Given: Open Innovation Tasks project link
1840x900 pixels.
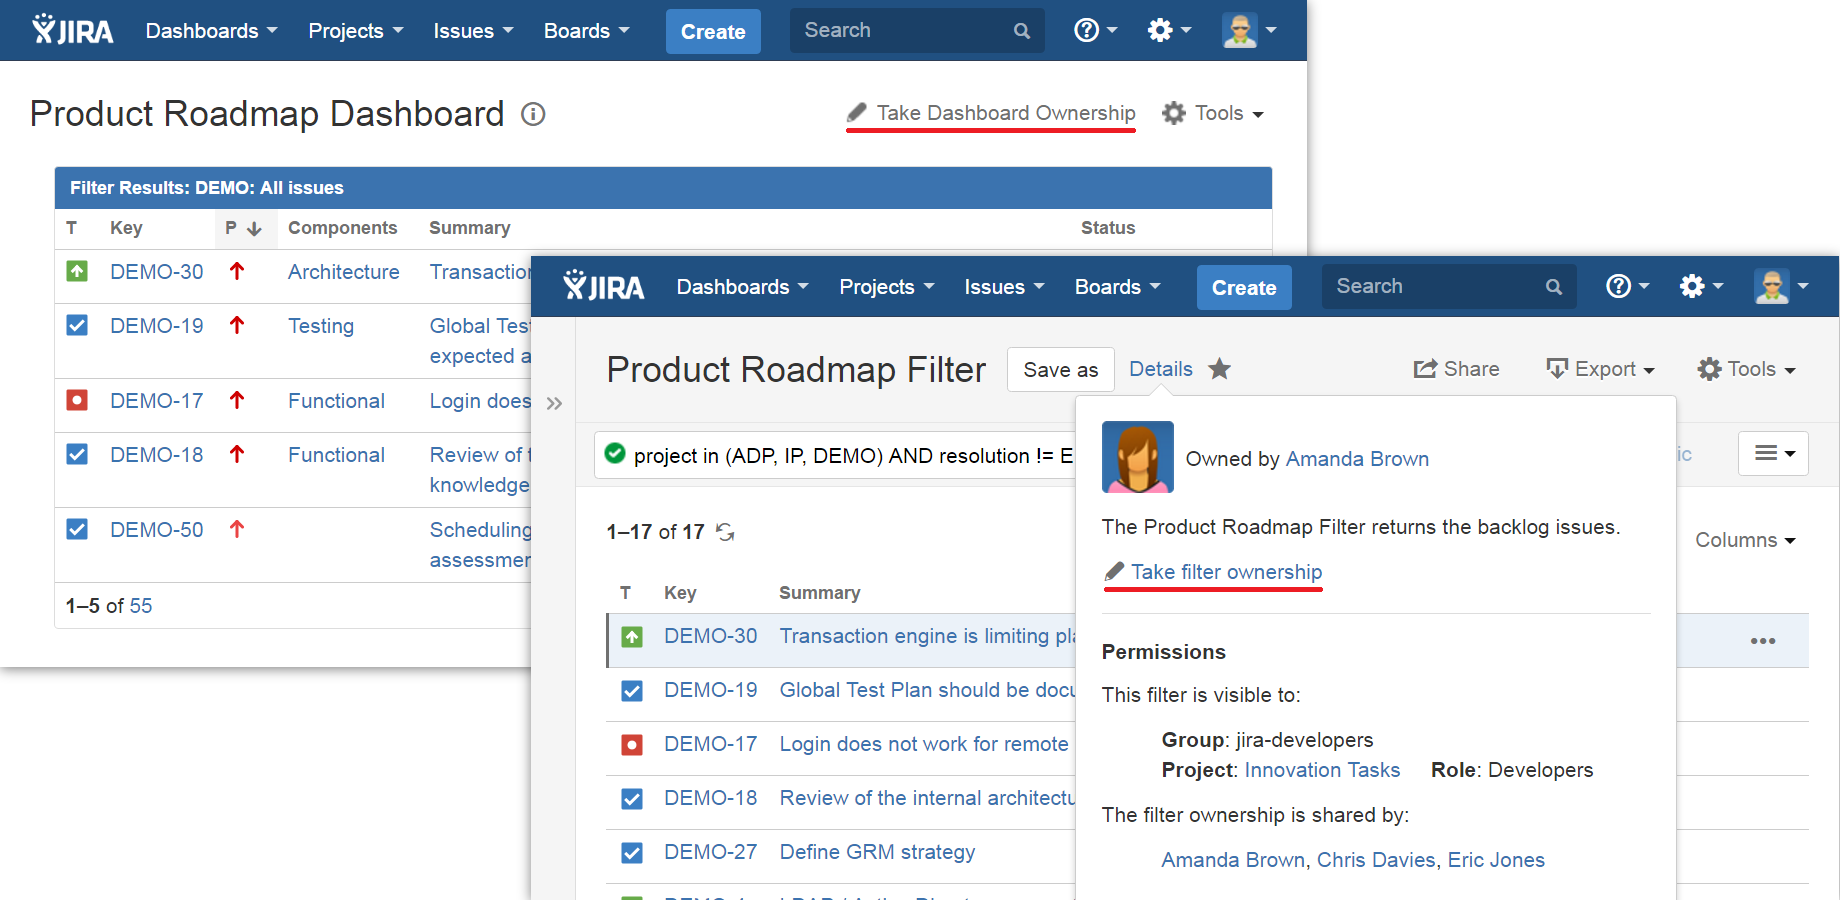Looking at the screenshot, I should [1322, 770].
